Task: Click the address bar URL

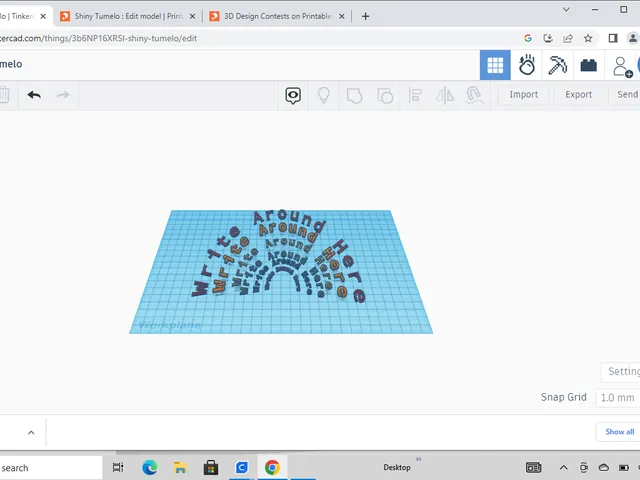Action: 98,38
